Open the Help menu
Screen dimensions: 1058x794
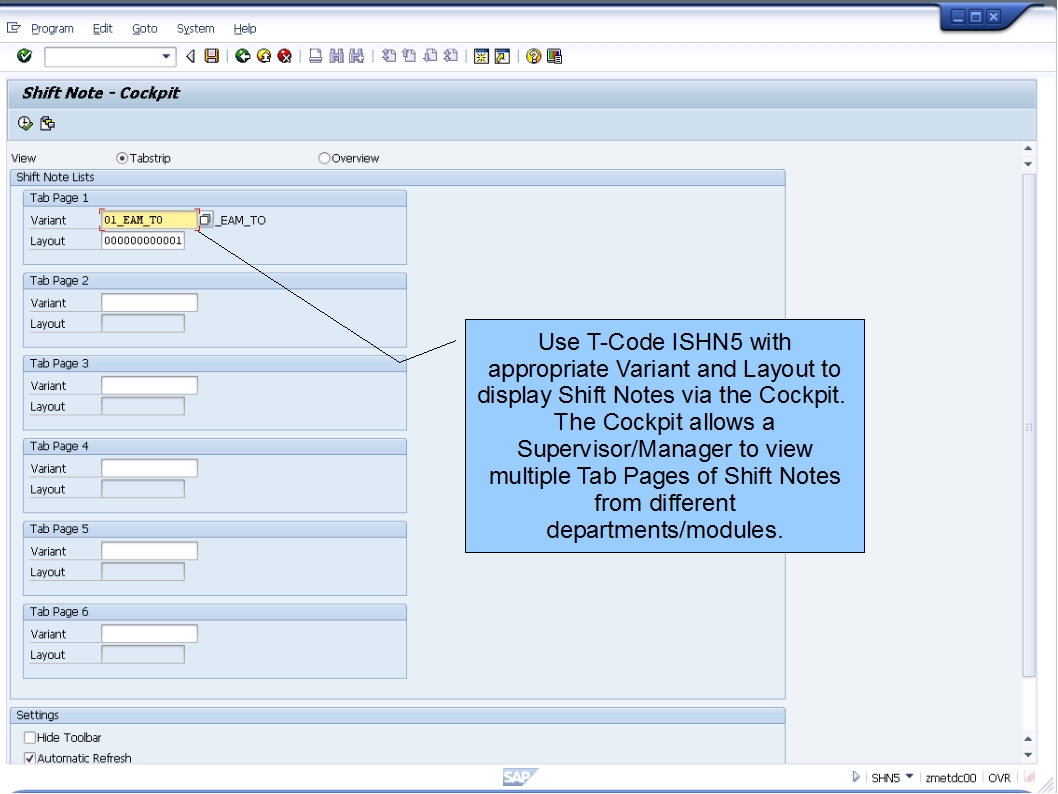pos(245,28)
